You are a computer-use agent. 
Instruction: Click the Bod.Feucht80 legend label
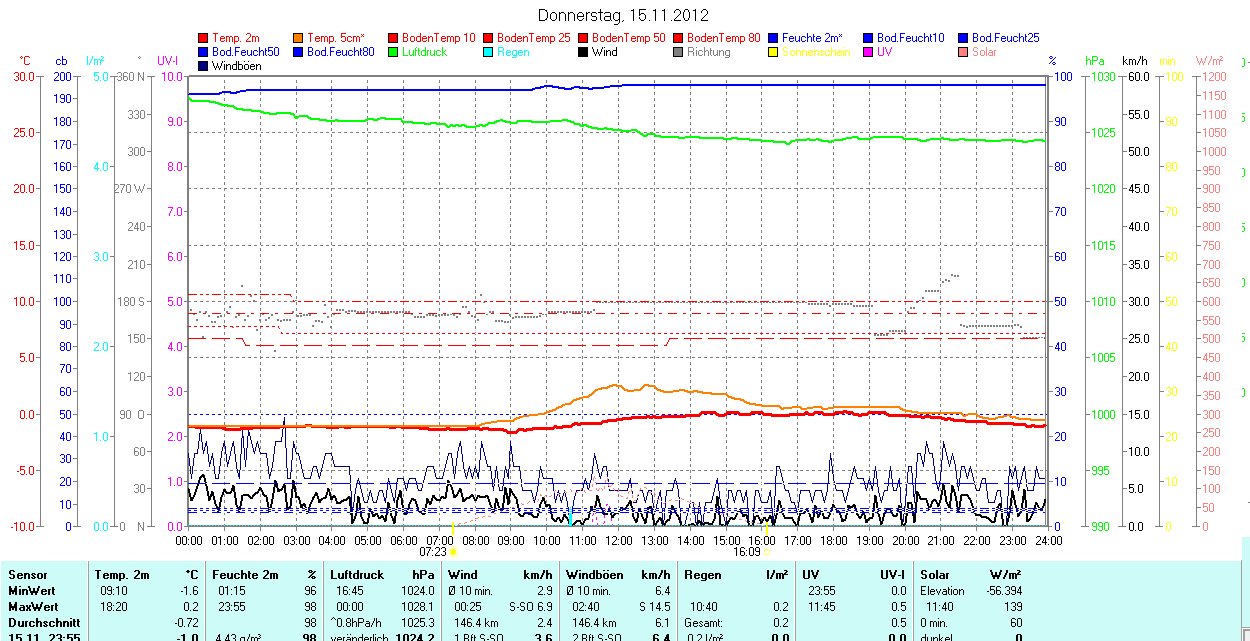(x=340, y=52)
